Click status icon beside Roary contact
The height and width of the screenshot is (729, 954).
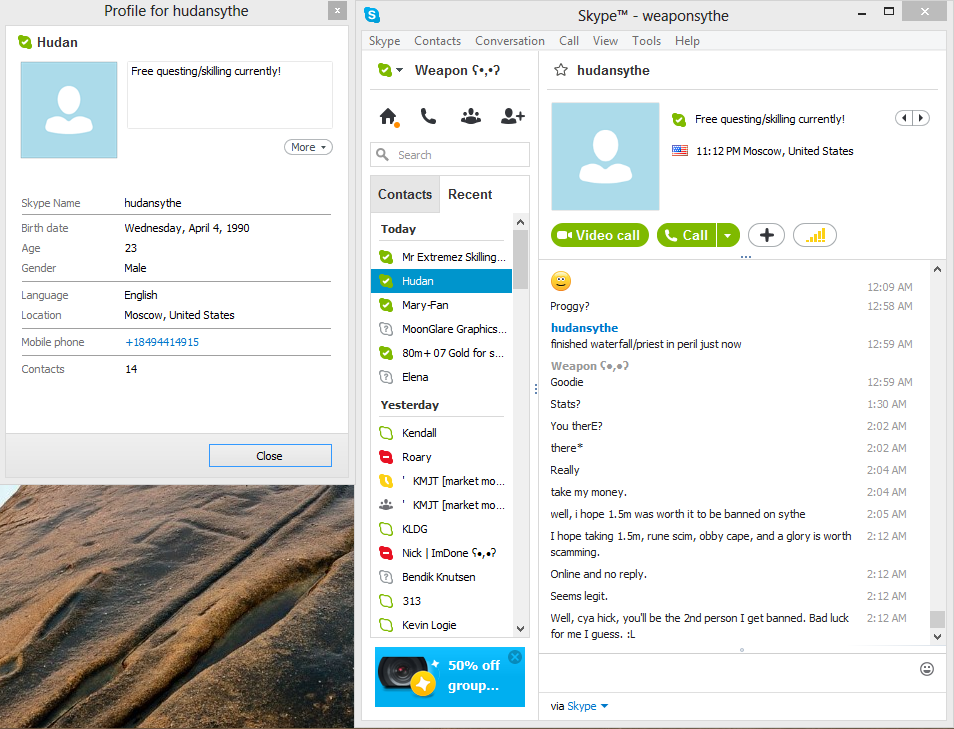(386, 456)
